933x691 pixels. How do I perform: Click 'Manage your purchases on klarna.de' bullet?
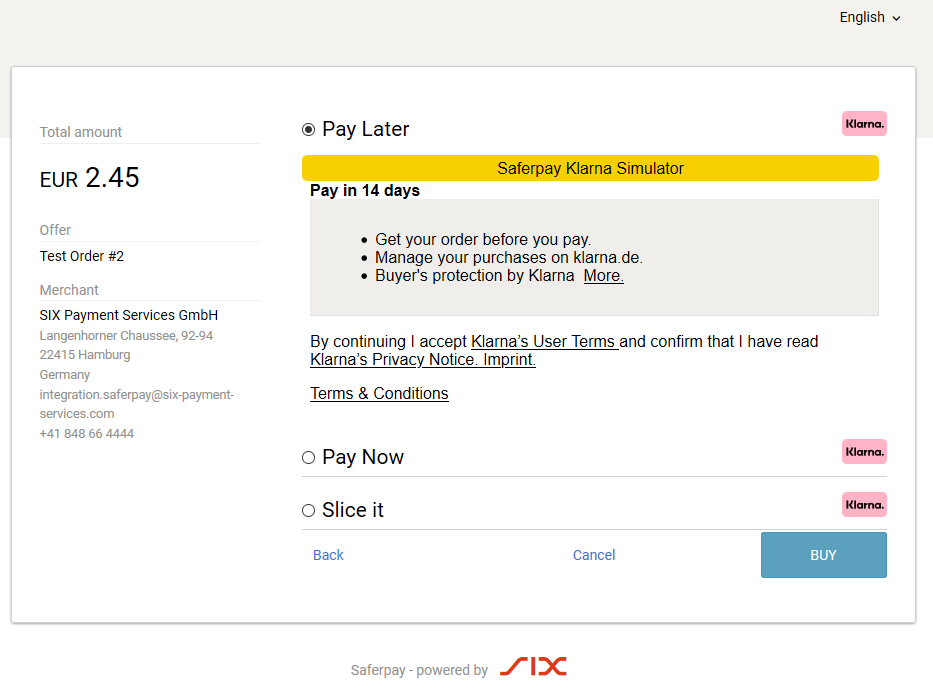pyautogui.click(x=509, y=257)
